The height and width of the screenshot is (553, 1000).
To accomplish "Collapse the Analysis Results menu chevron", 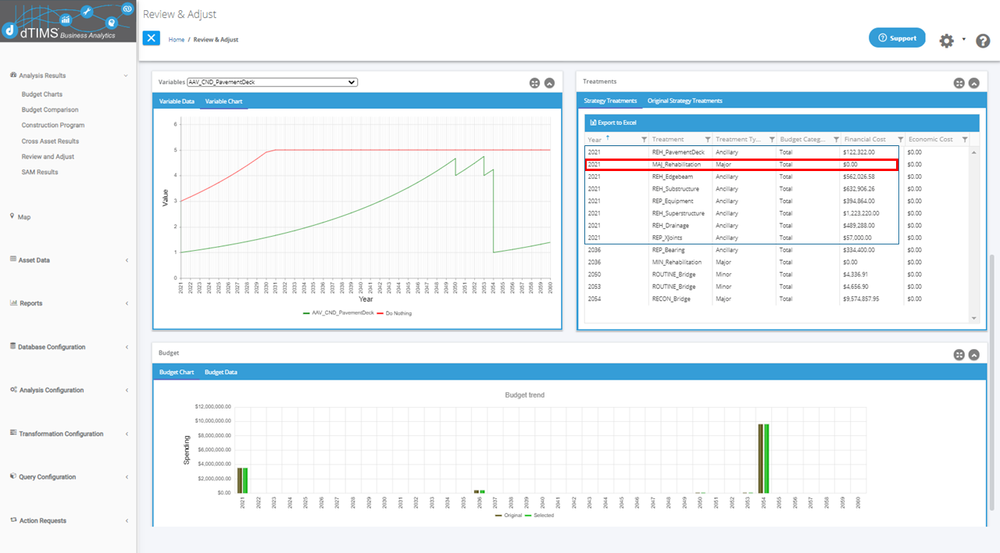I will pos(126,76).
